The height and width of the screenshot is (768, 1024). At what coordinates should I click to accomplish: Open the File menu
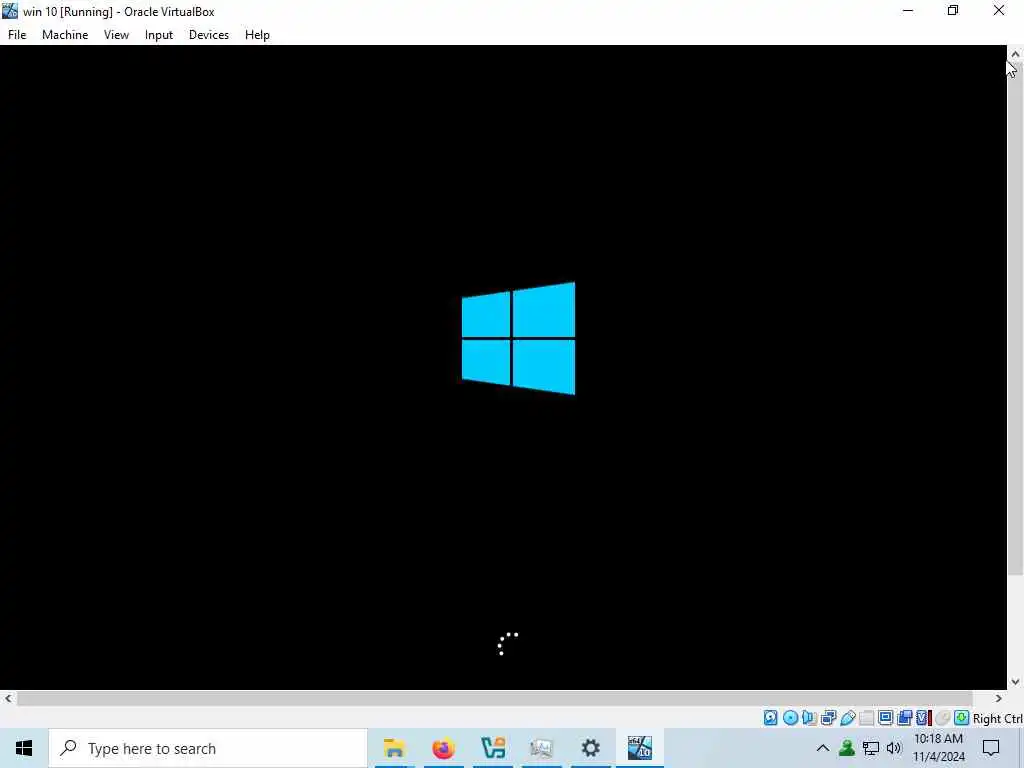click(x=17, y=35)
